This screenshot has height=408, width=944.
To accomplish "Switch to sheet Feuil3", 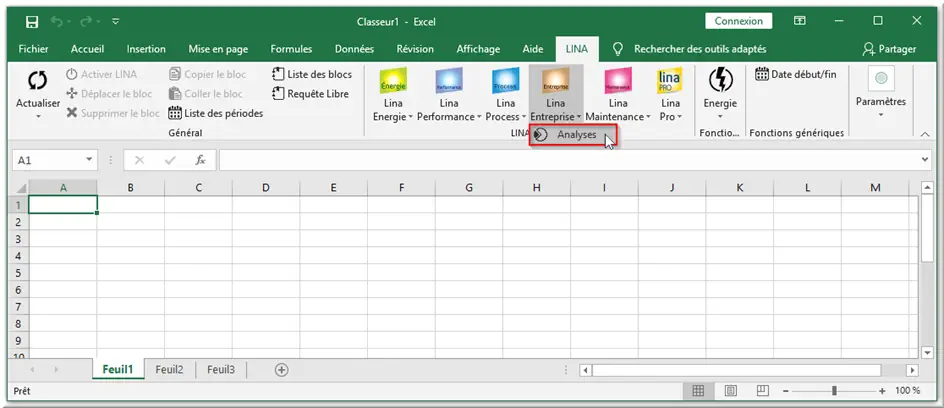I will [221, 369].
